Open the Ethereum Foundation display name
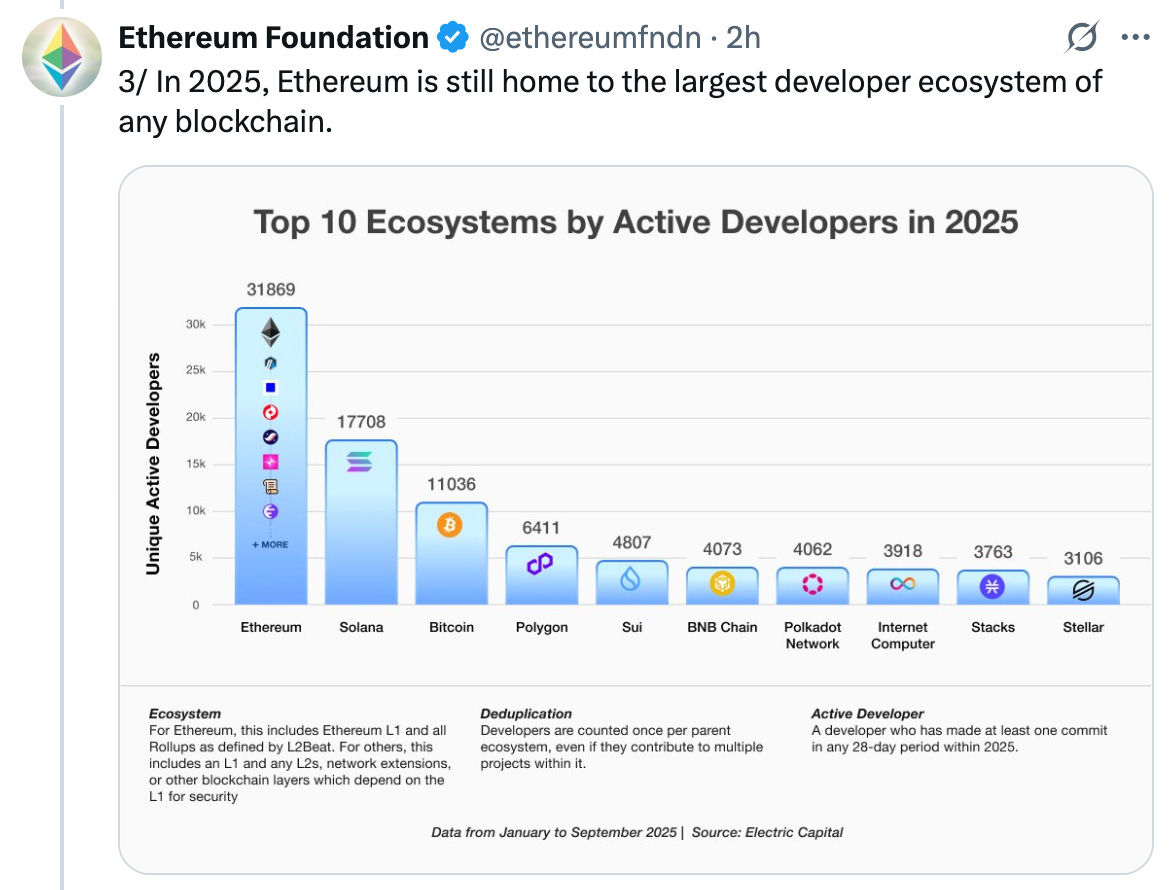The image size is (1170, 890). (273, 37)
